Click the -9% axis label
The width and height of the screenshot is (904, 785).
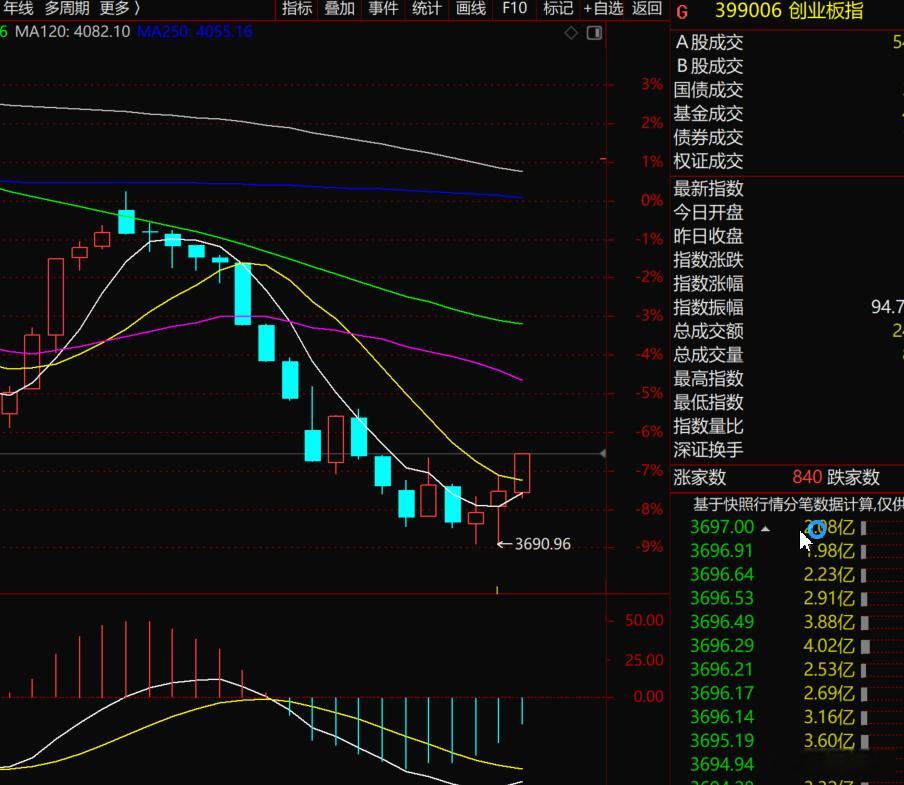coord(649,546)
